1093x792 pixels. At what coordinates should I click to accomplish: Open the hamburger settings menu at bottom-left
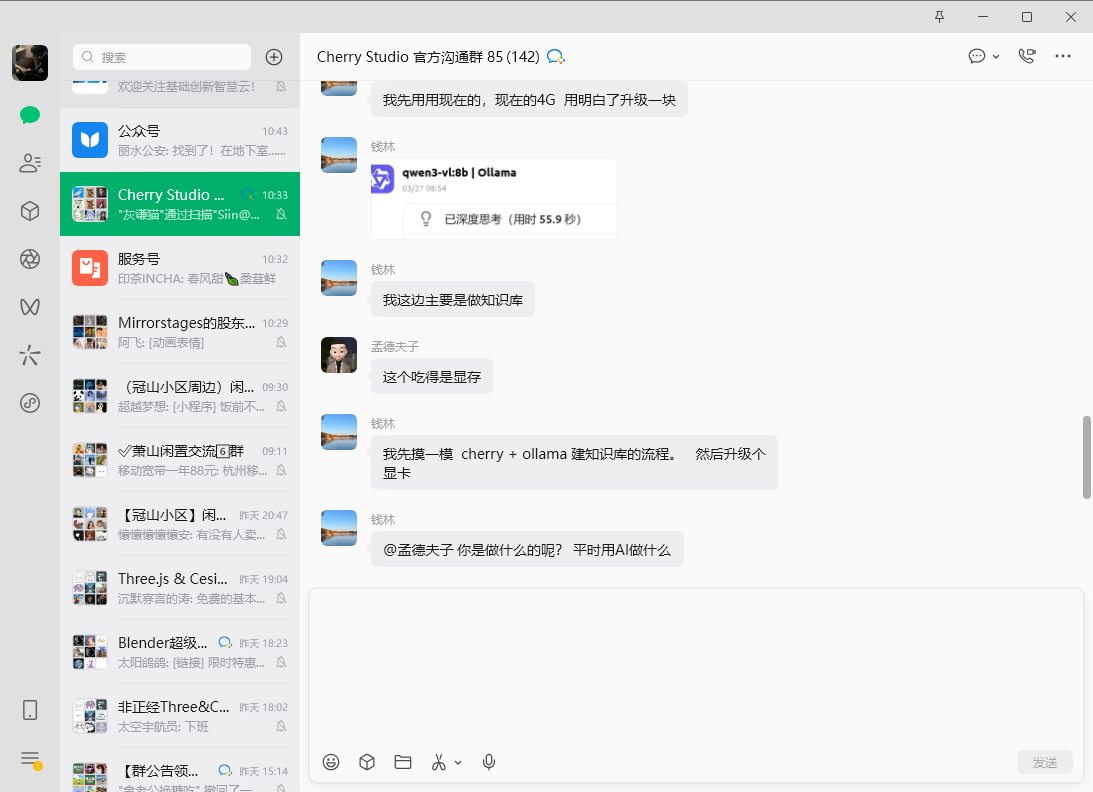click(x=30, y=759)
